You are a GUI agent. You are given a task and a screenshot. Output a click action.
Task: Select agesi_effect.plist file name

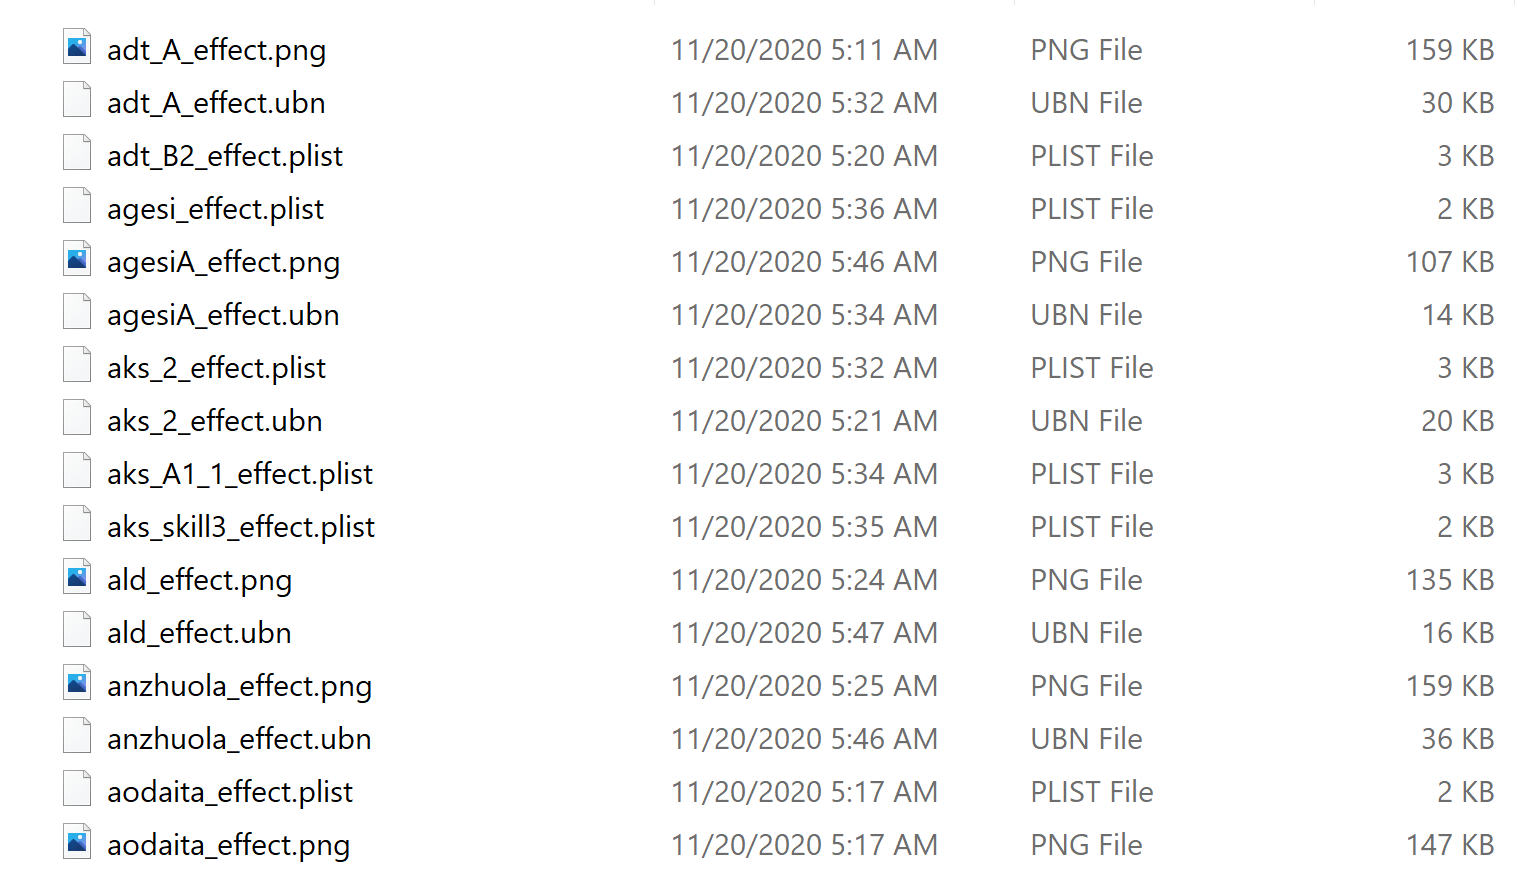pos(215,209)
